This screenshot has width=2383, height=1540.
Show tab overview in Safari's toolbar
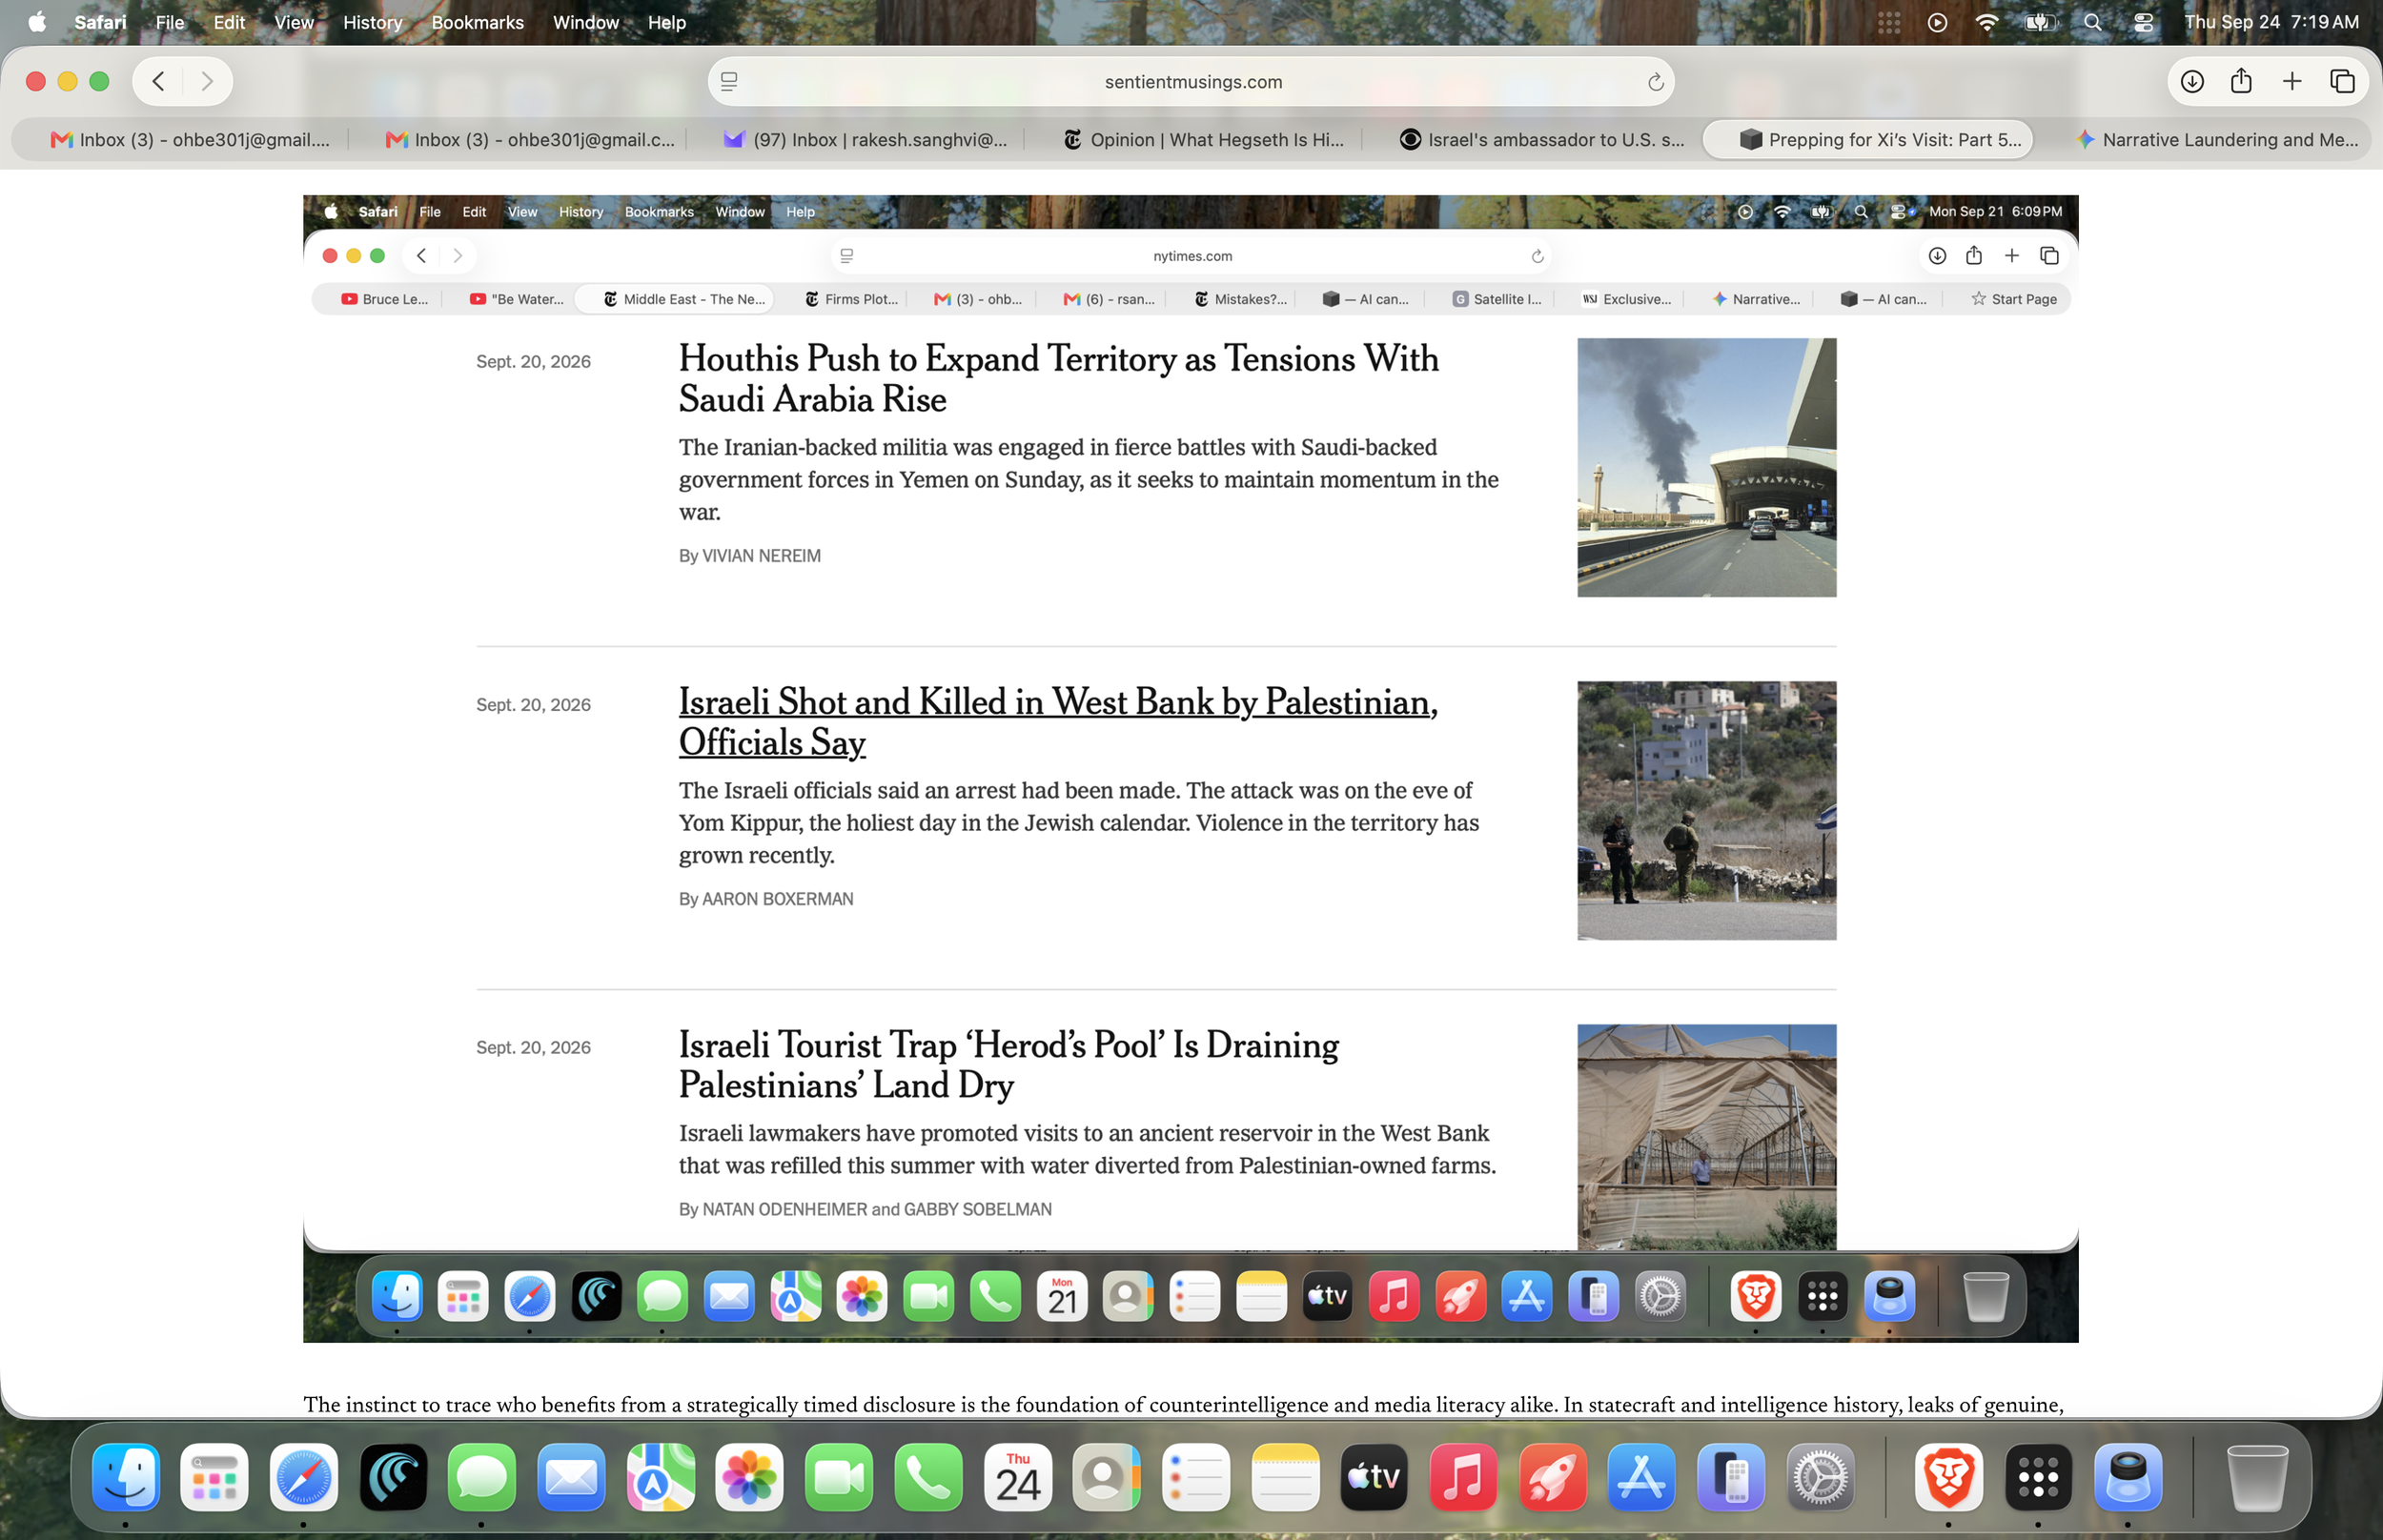click(2342, 82)
